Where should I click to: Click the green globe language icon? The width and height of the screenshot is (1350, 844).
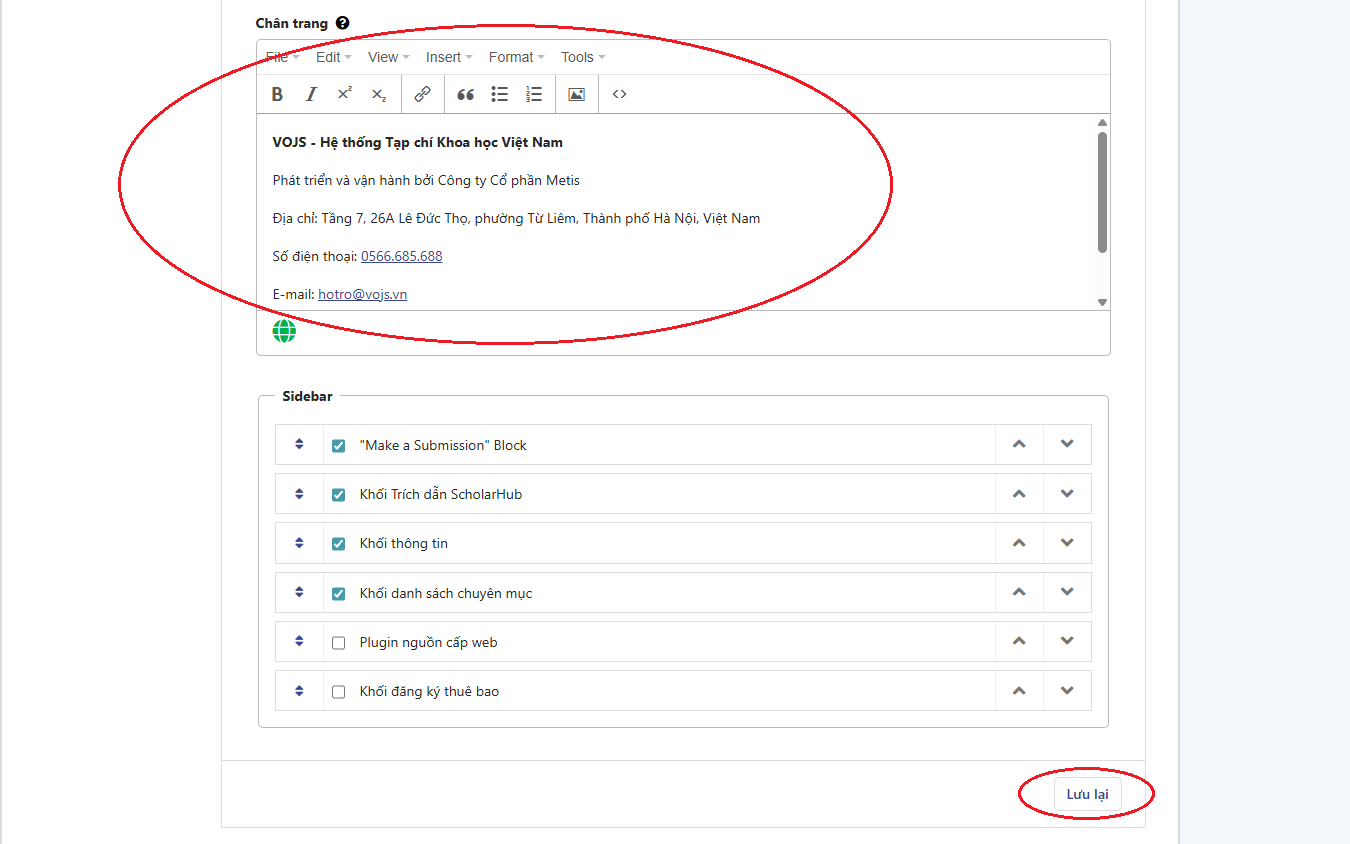pos(284,331)
